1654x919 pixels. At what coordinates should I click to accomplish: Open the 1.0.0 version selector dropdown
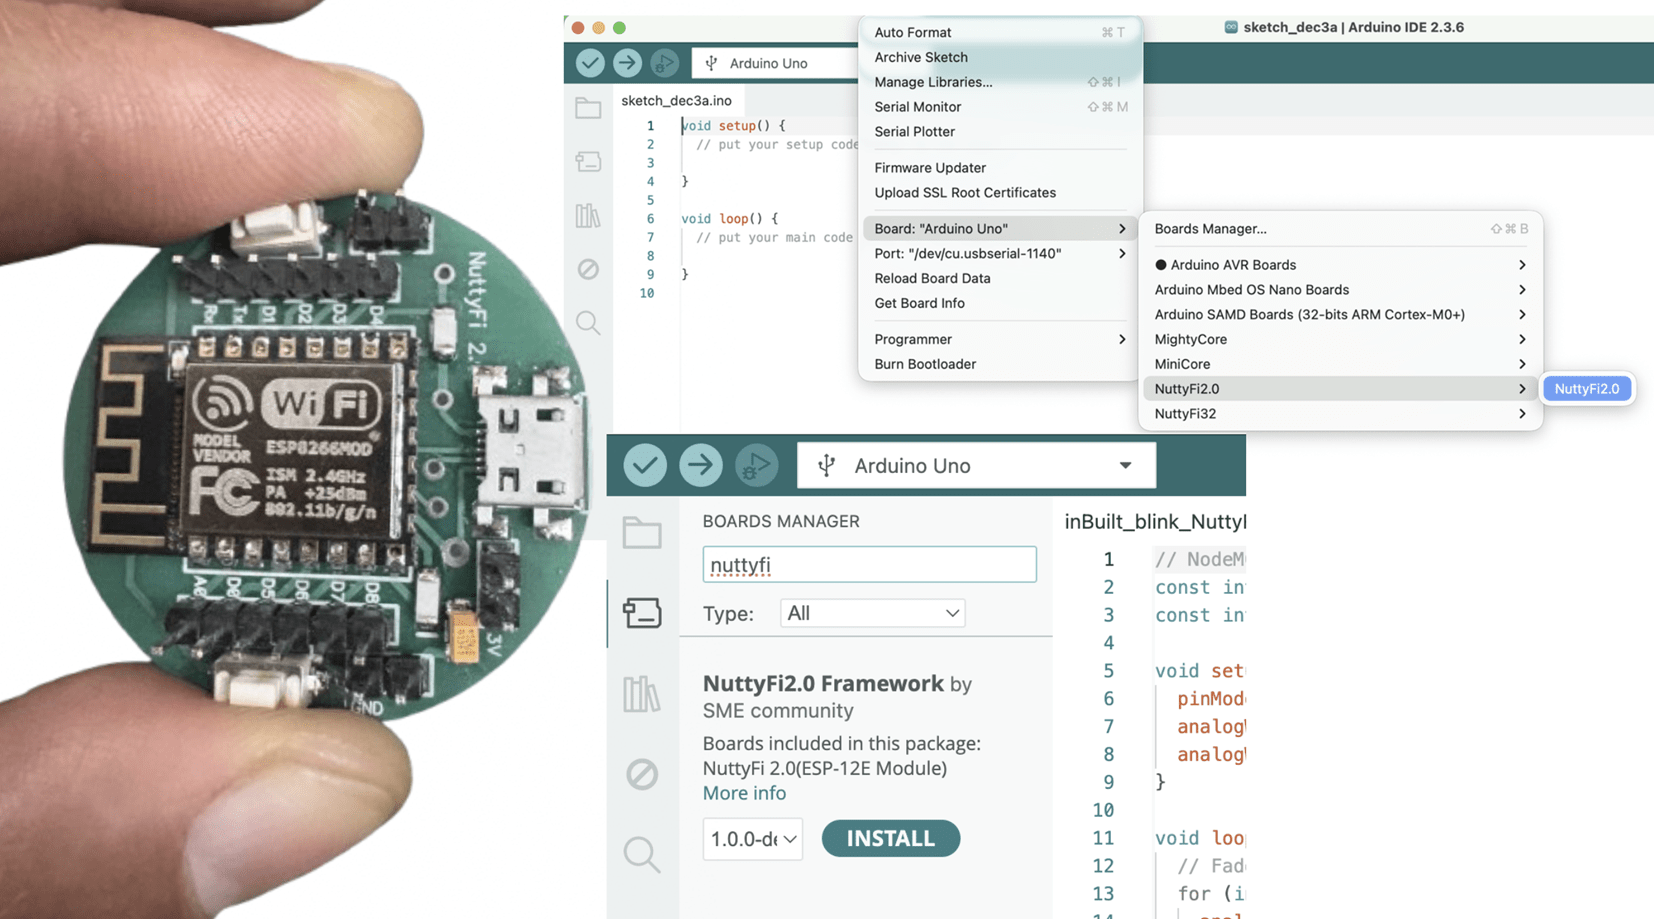pos(752,839)
